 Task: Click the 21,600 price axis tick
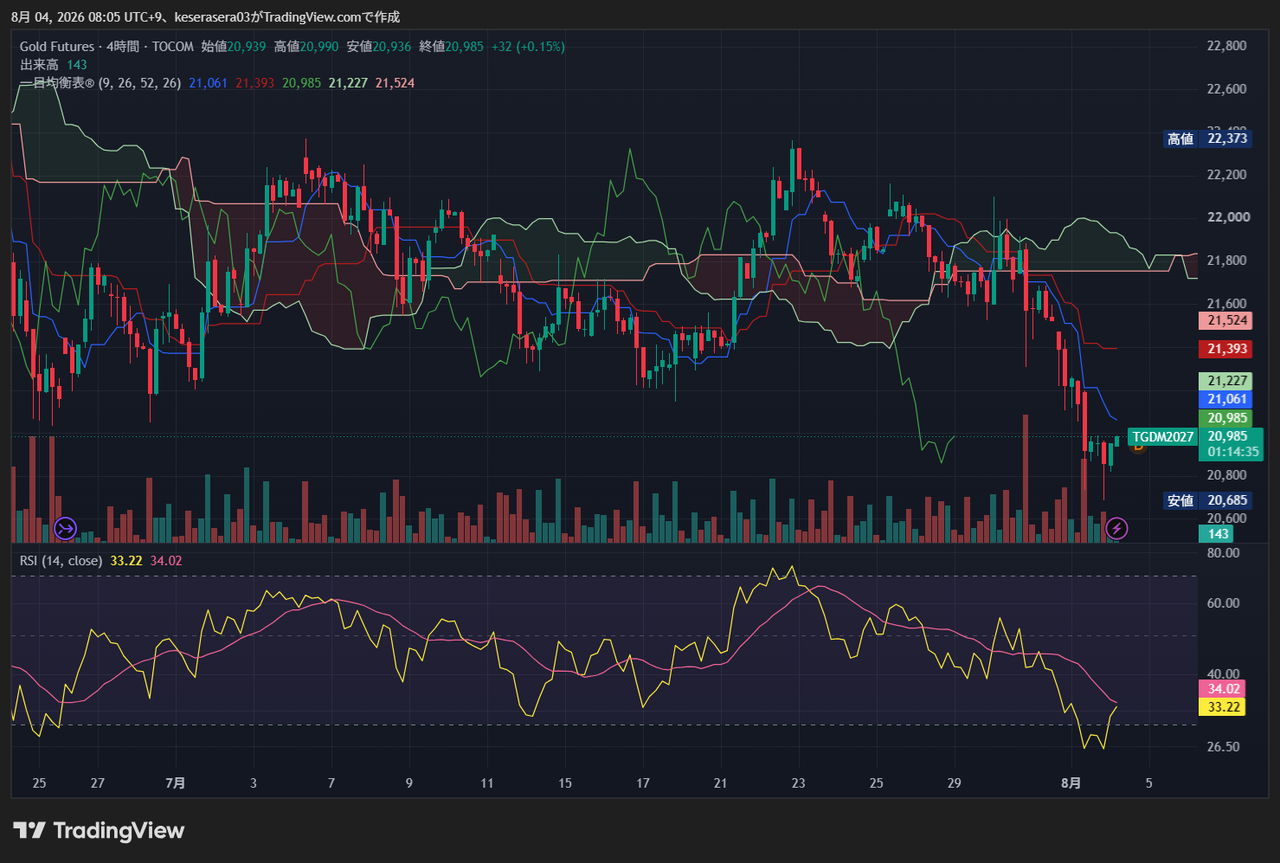point(1227,304)
